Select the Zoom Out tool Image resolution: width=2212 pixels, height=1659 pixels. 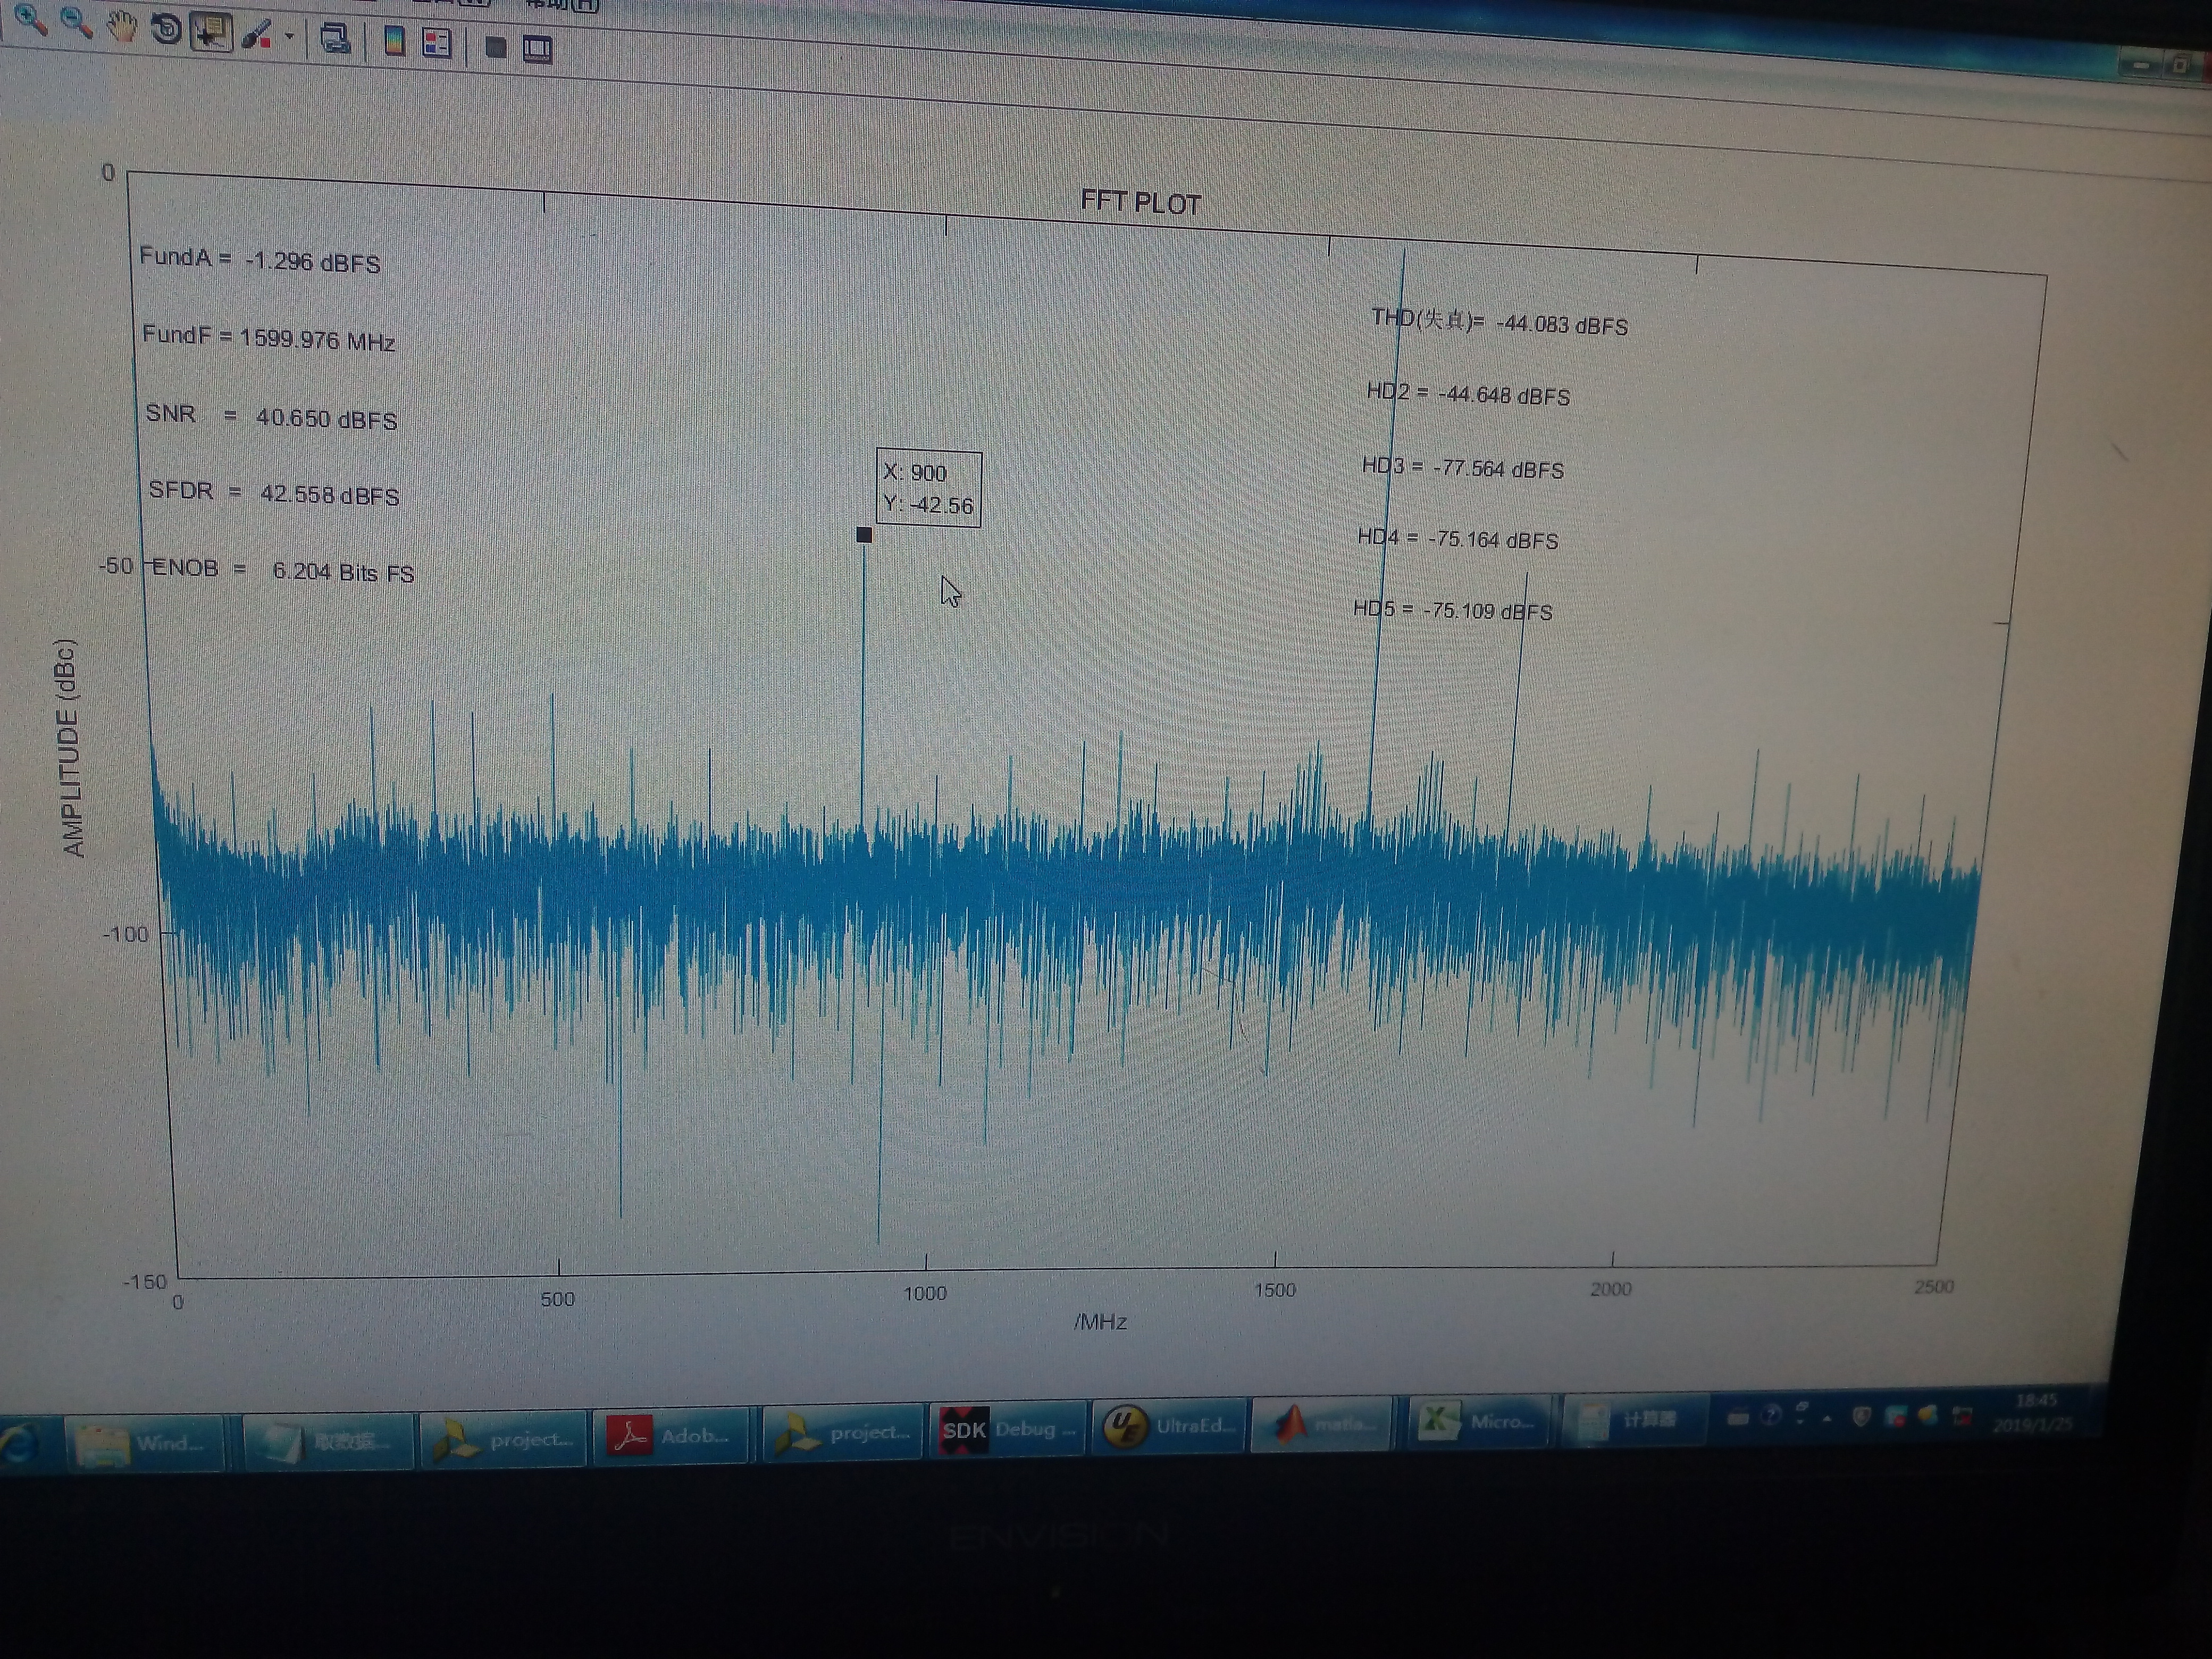(76, 22)
